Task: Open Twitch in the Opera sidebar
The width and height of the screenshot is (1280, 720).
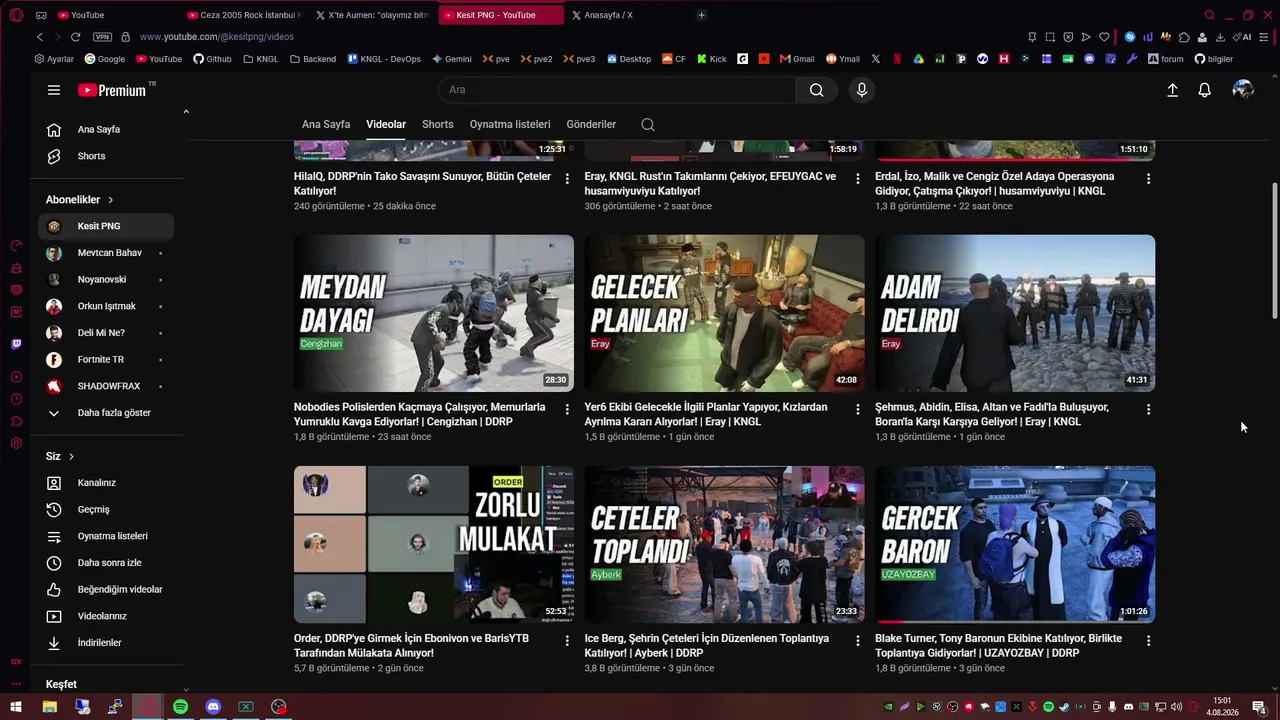Action: coord(16,344)
